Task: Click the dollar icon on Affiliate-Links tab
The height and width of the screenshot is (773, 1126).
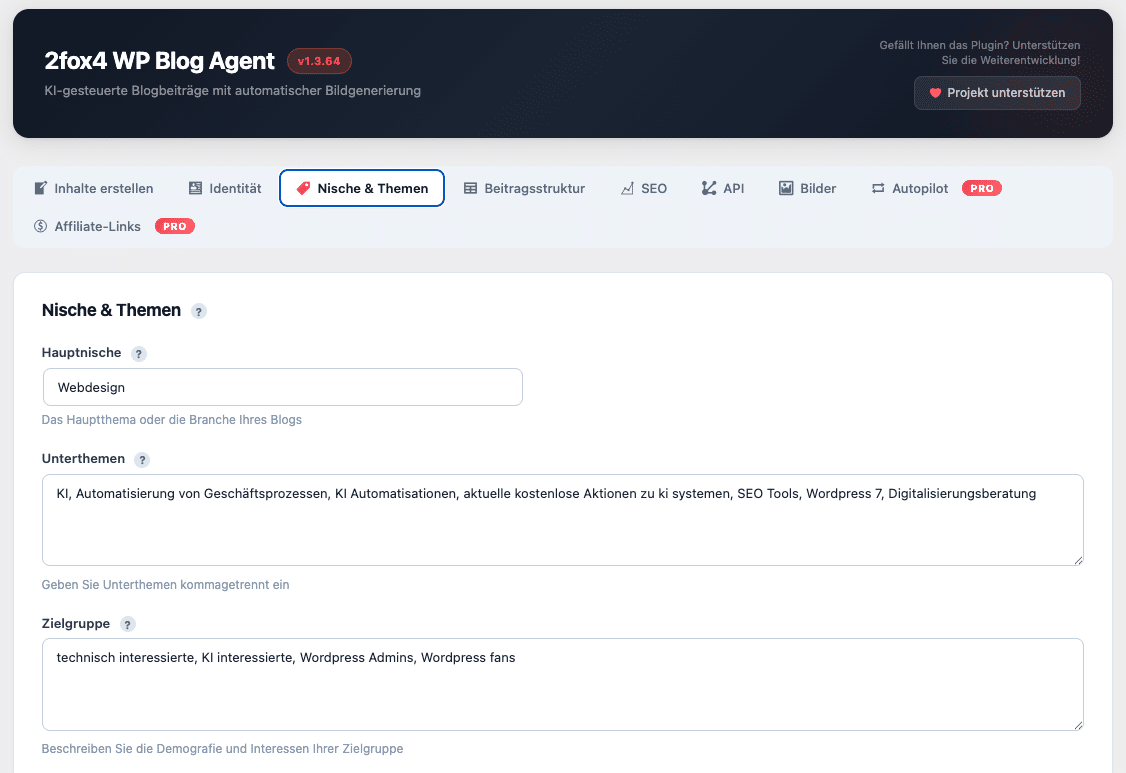Action: (40, 226)
